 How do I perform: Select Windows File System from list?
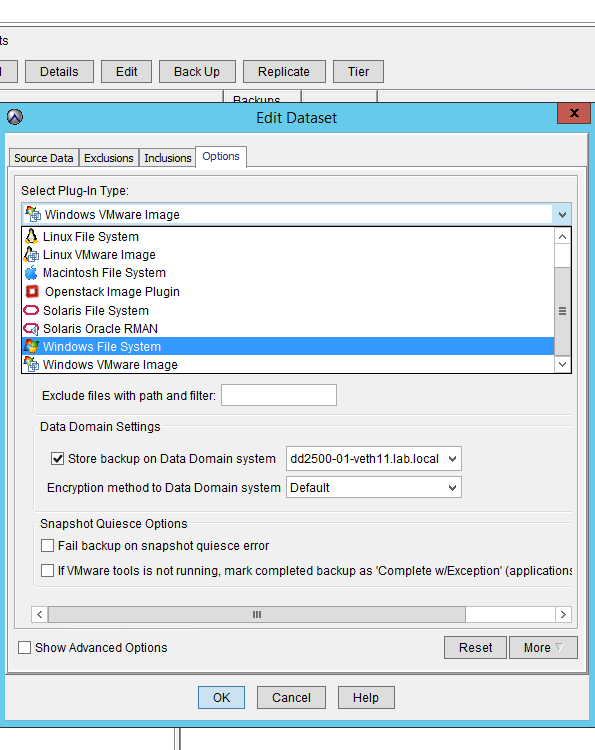click(288, 346)
